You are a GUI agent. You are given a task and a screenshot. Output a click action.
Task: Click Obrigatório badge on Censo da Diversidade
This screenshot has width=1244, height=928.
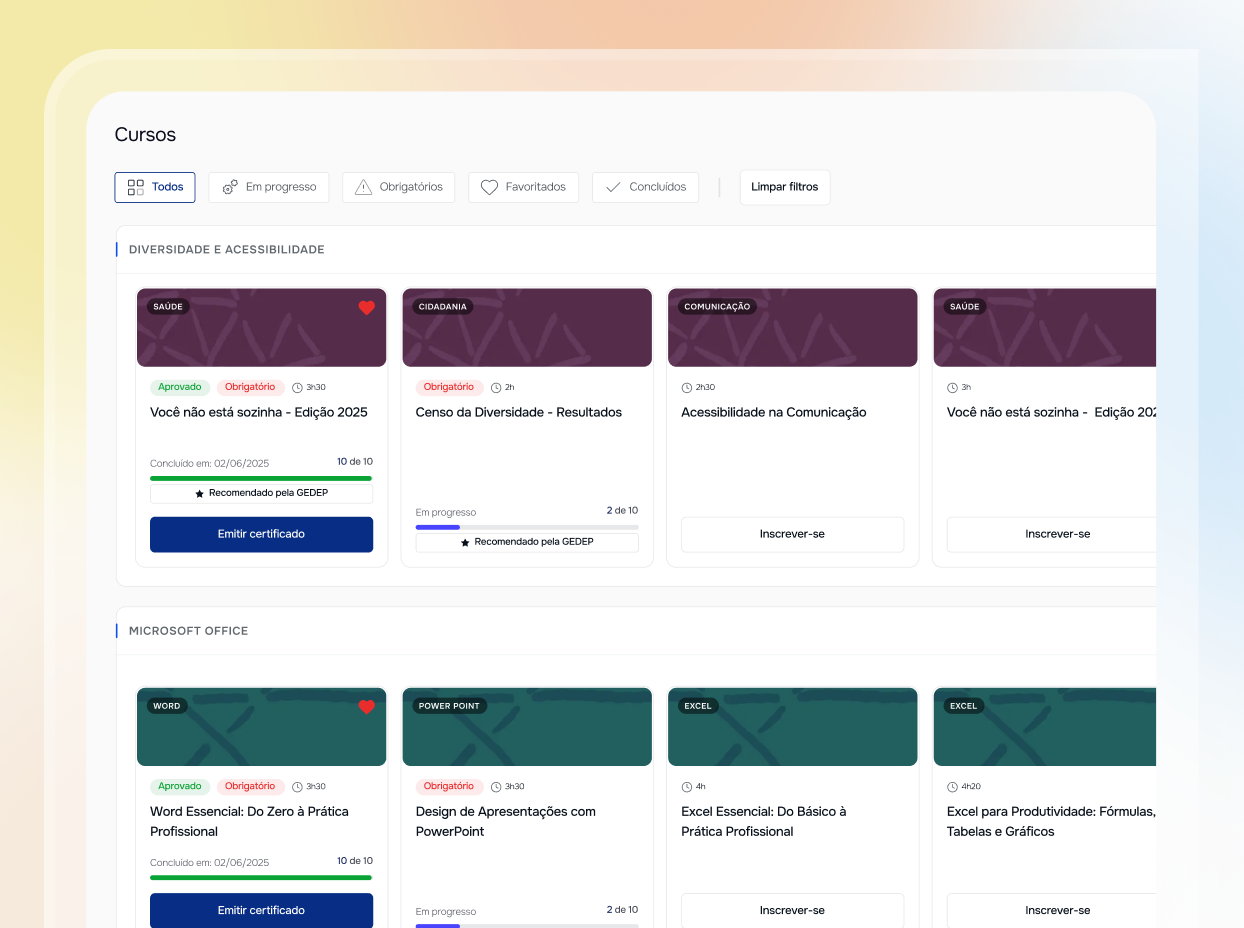click(449, 387)
